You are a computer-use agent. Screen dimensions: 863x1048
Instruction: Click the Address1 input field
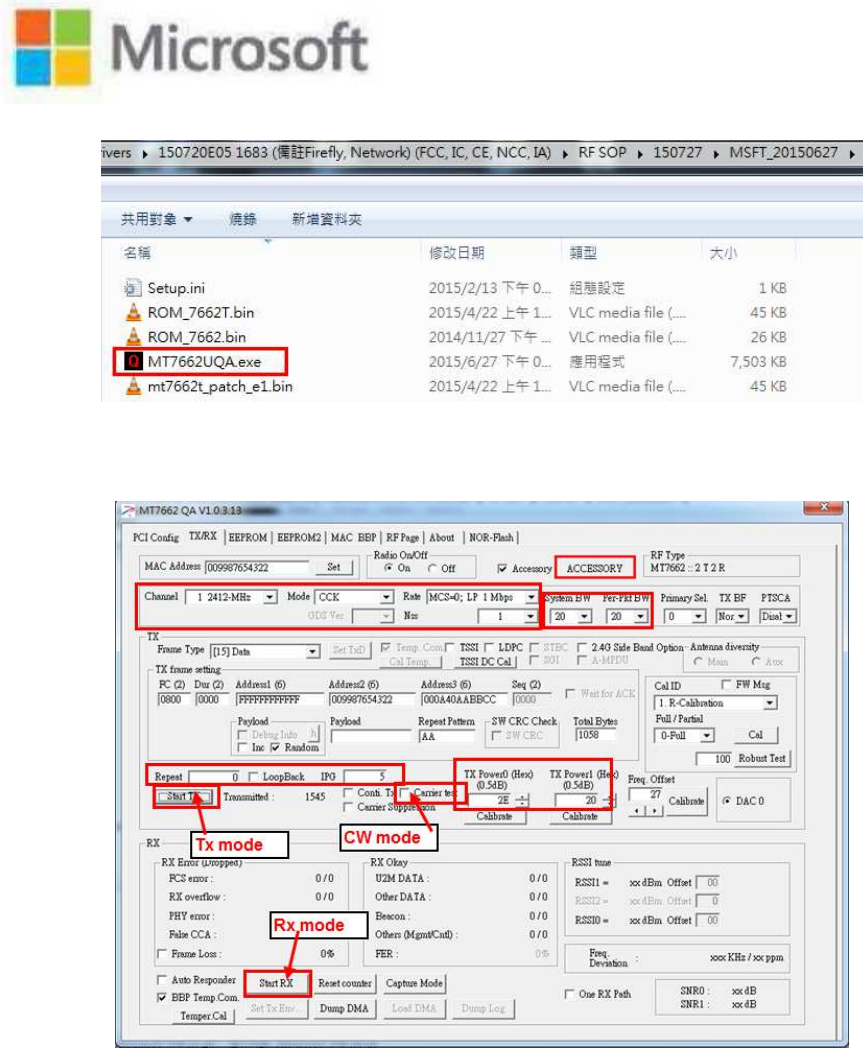coord(278,699)
